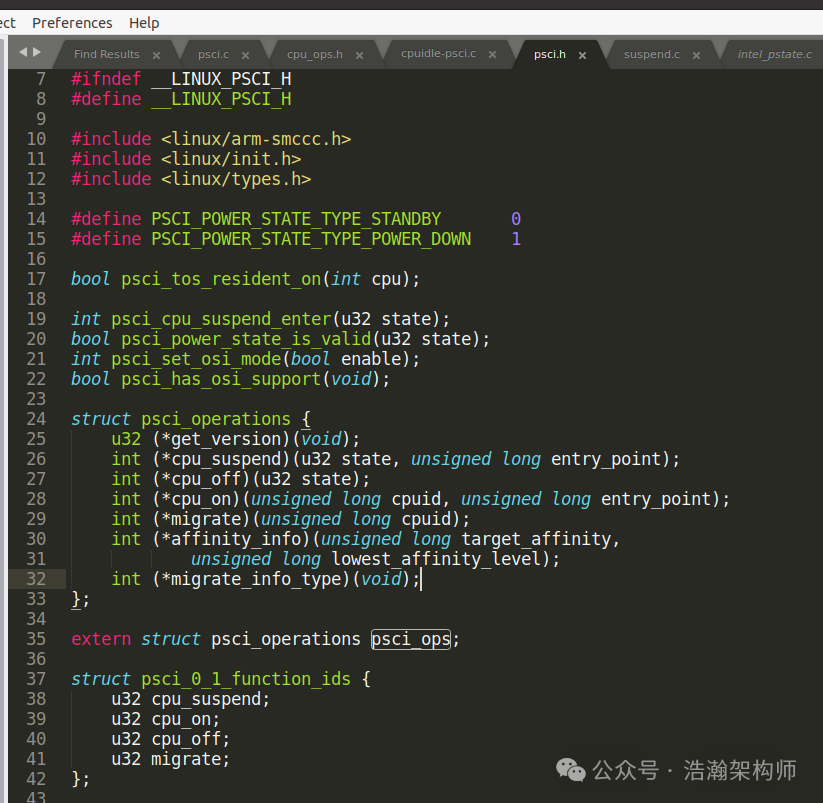Switch to the cpuidle-psci.c tab
Image resolution: width=823 pixels, height=803 pixels.
point(438,54)
